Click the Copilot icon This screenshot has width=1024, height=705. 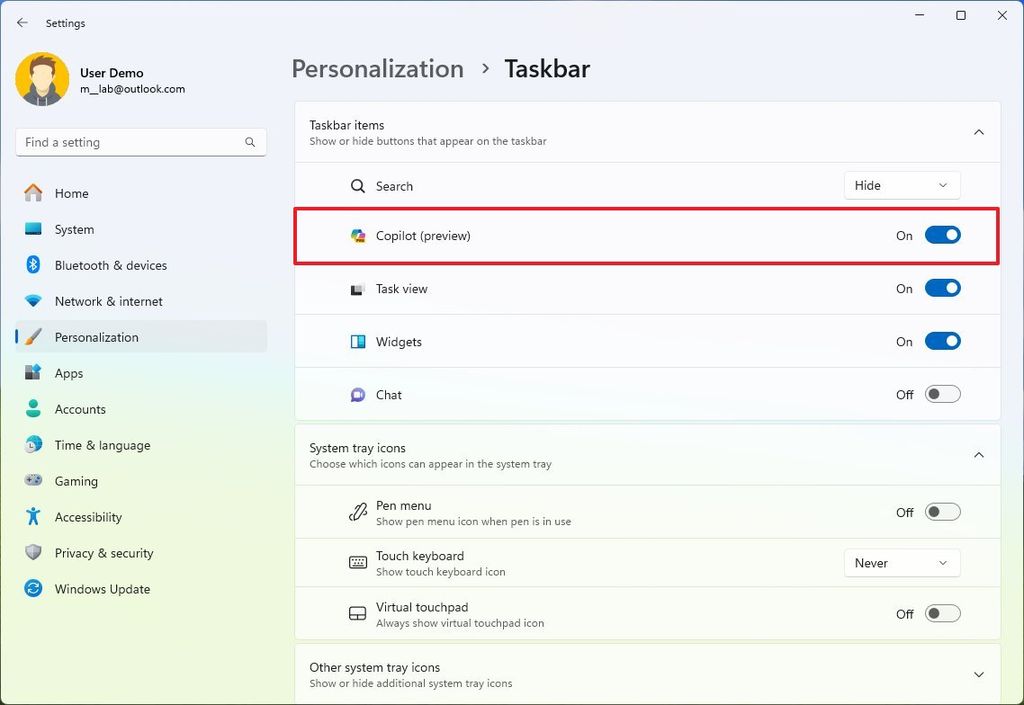356,236
